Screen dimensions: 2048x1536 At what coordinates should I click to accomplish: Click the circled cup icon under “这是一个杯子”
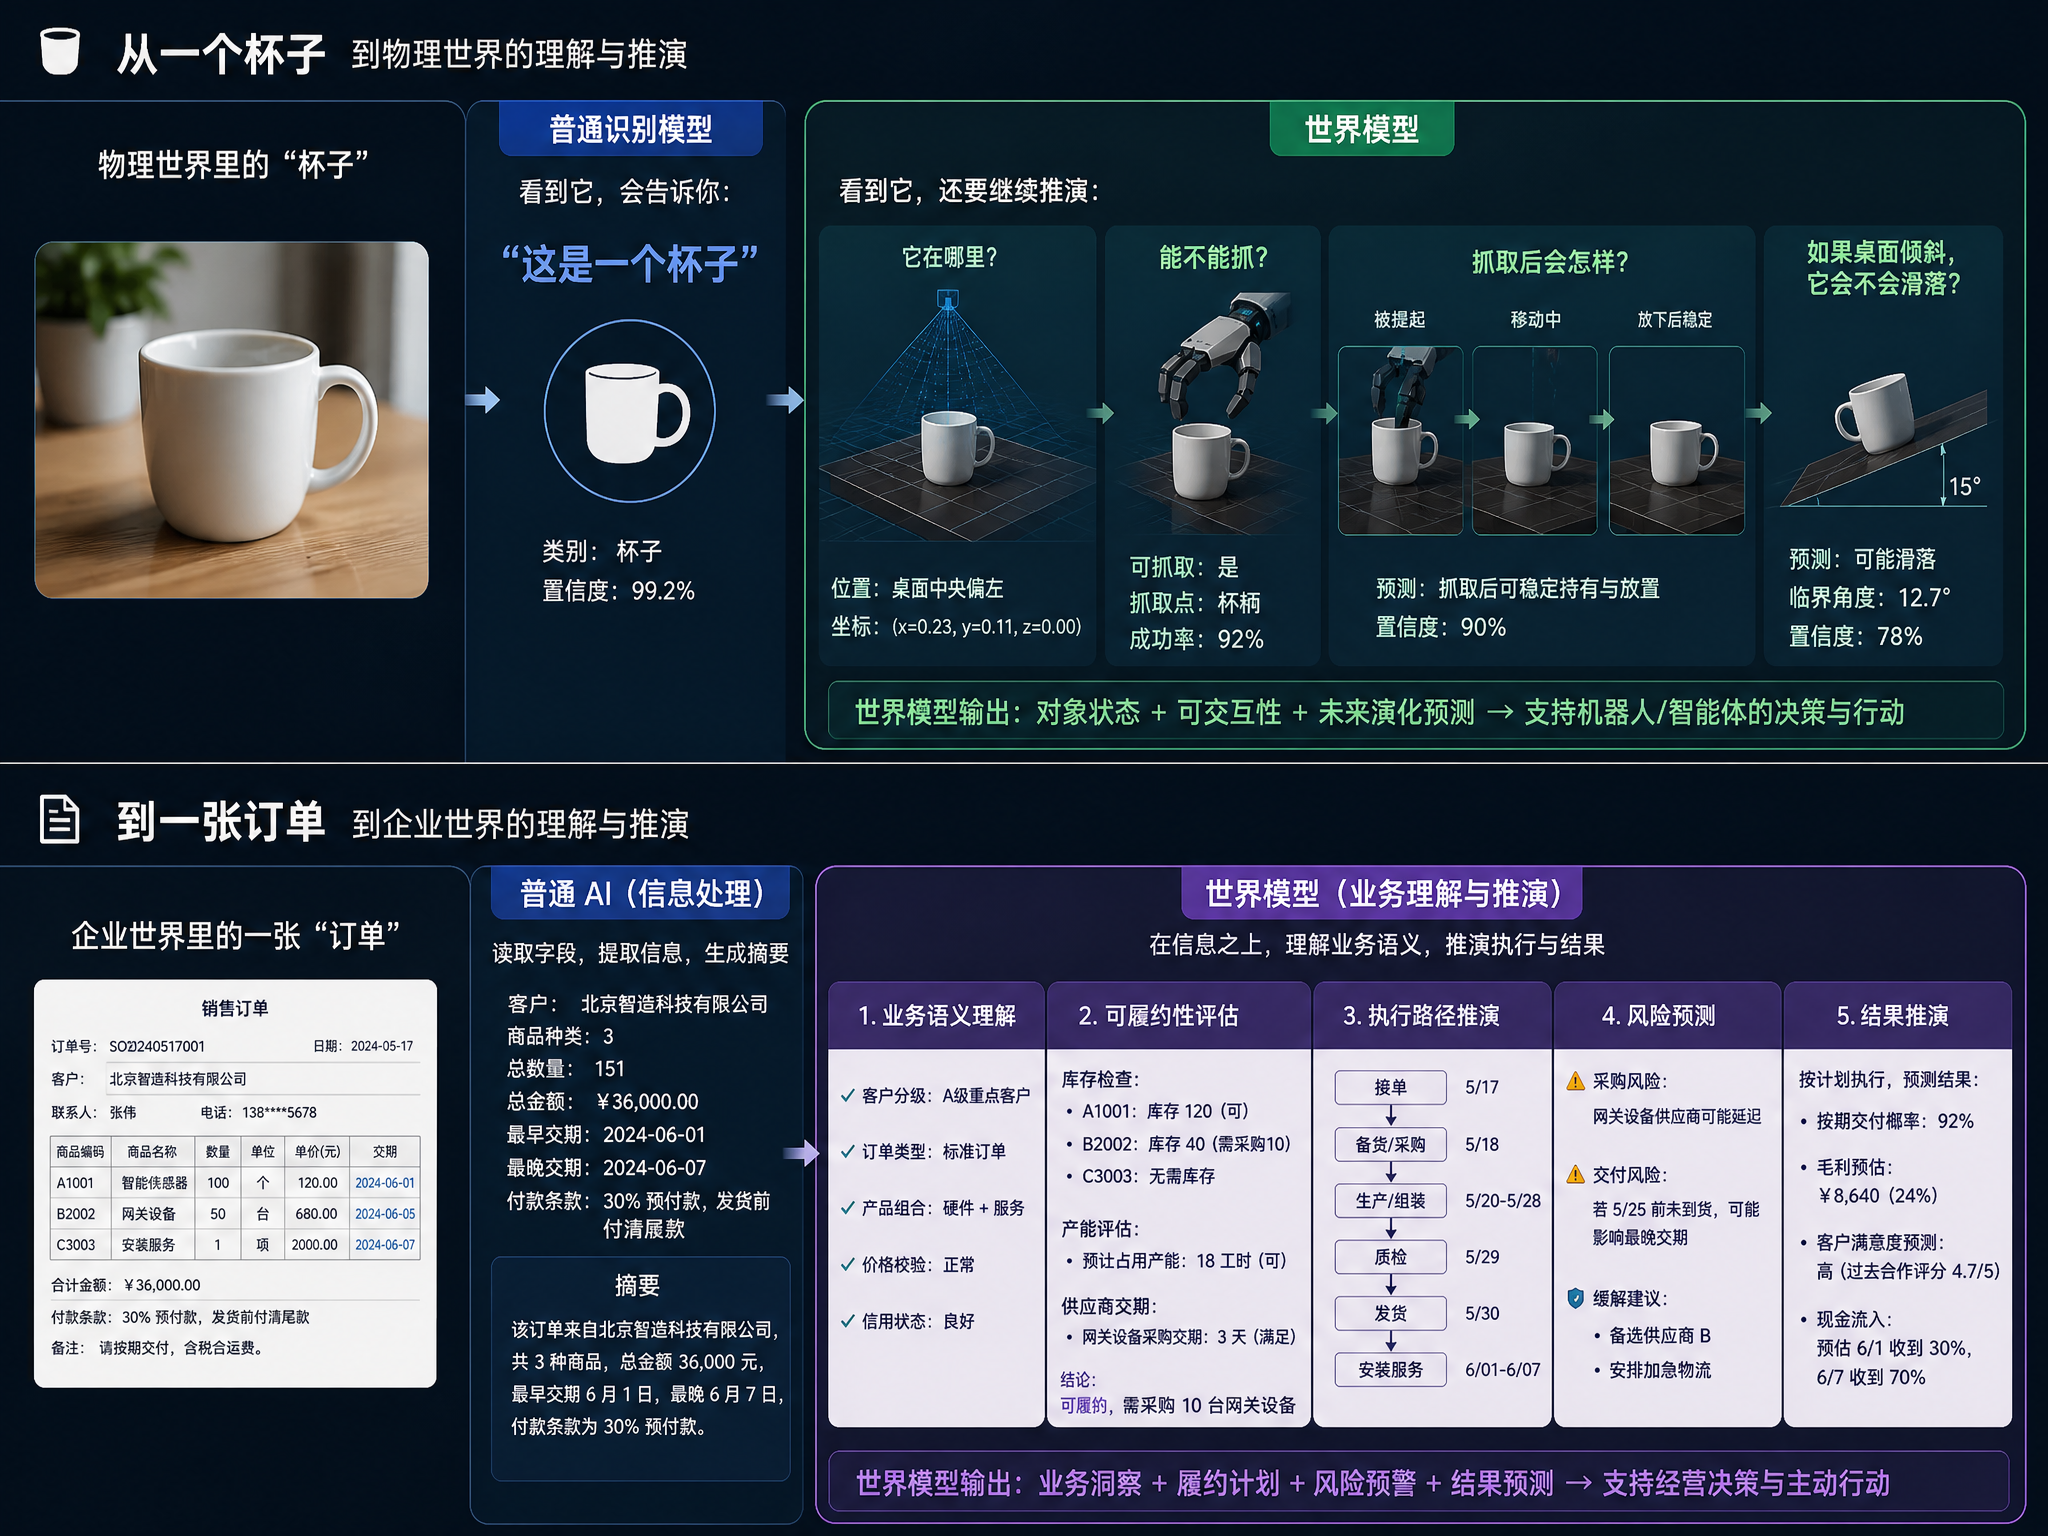pos(630,411)
